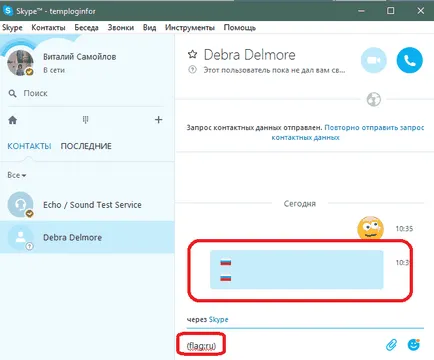Click the Skype logo in title bar
434x360 pixels.
(x=7, y=11)
